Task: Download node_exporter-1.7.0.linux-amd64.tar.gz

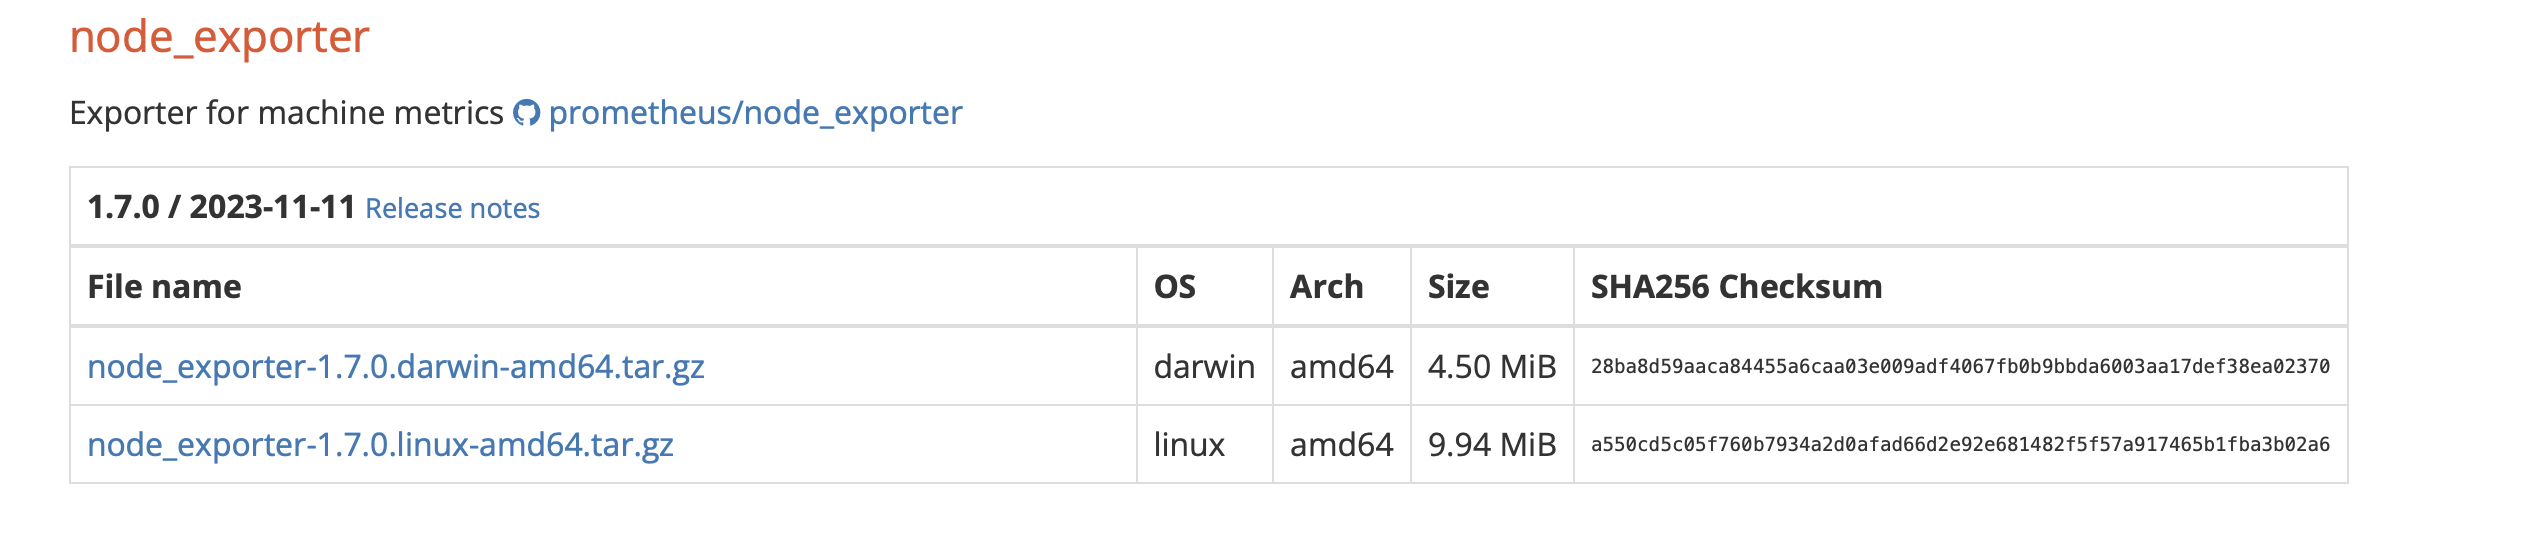Action: [380, 445]
